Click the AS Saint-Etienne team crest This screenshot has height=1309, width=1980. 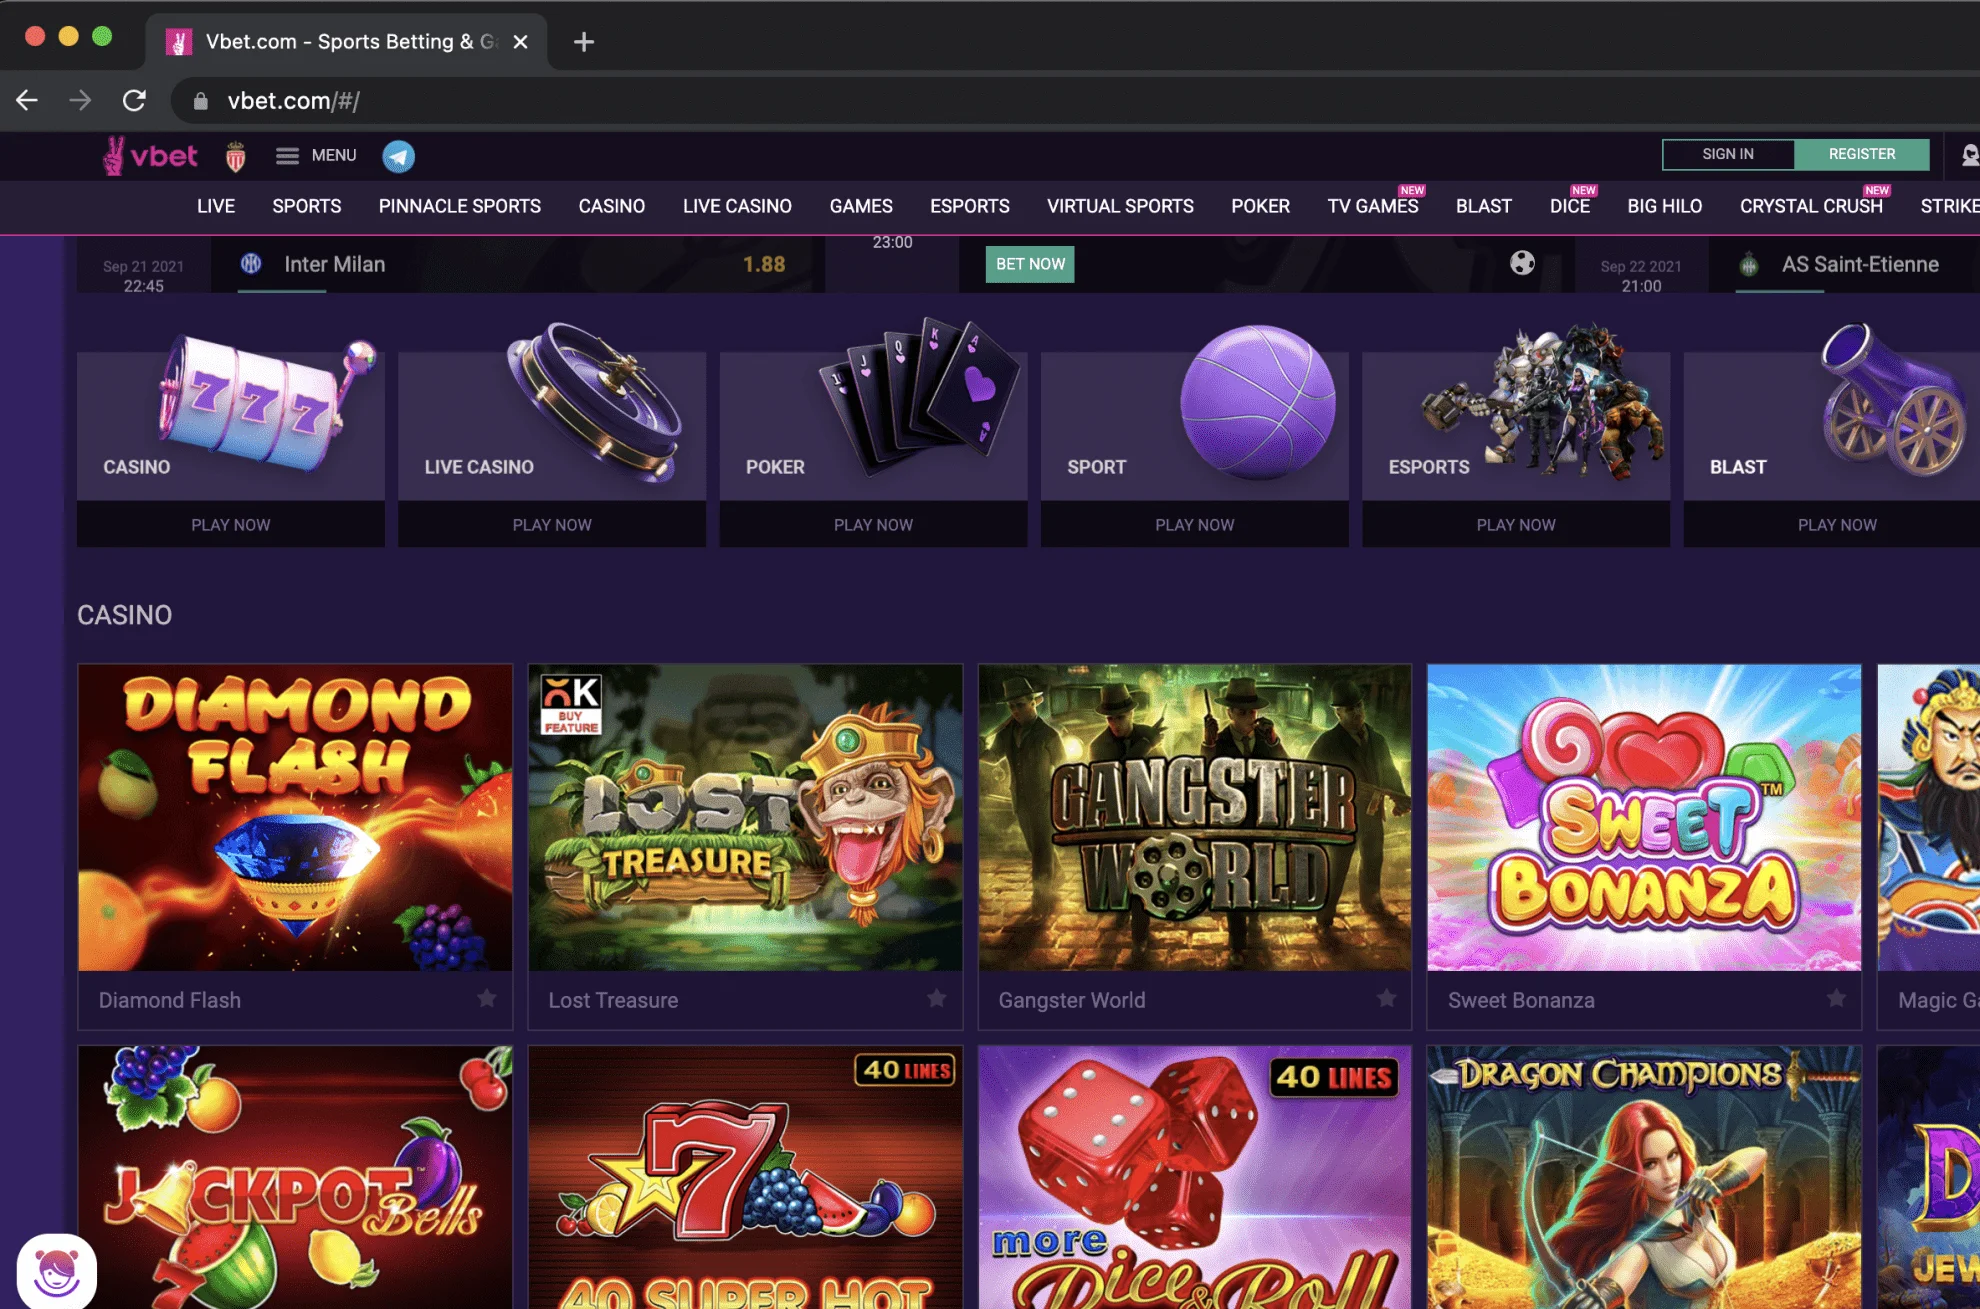1749,265
